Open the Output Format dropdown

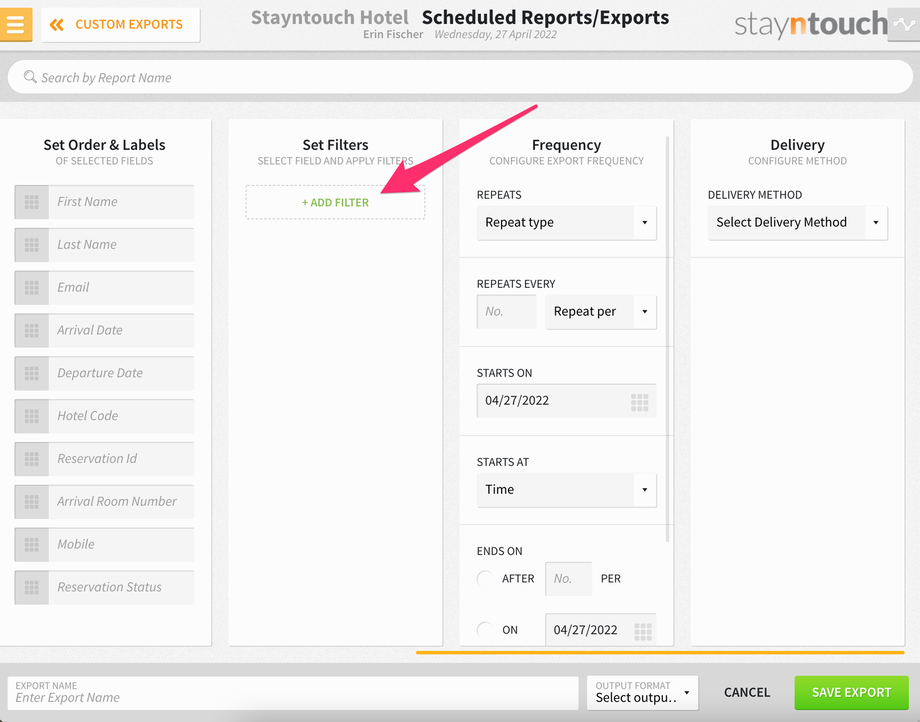click(642, 693)
